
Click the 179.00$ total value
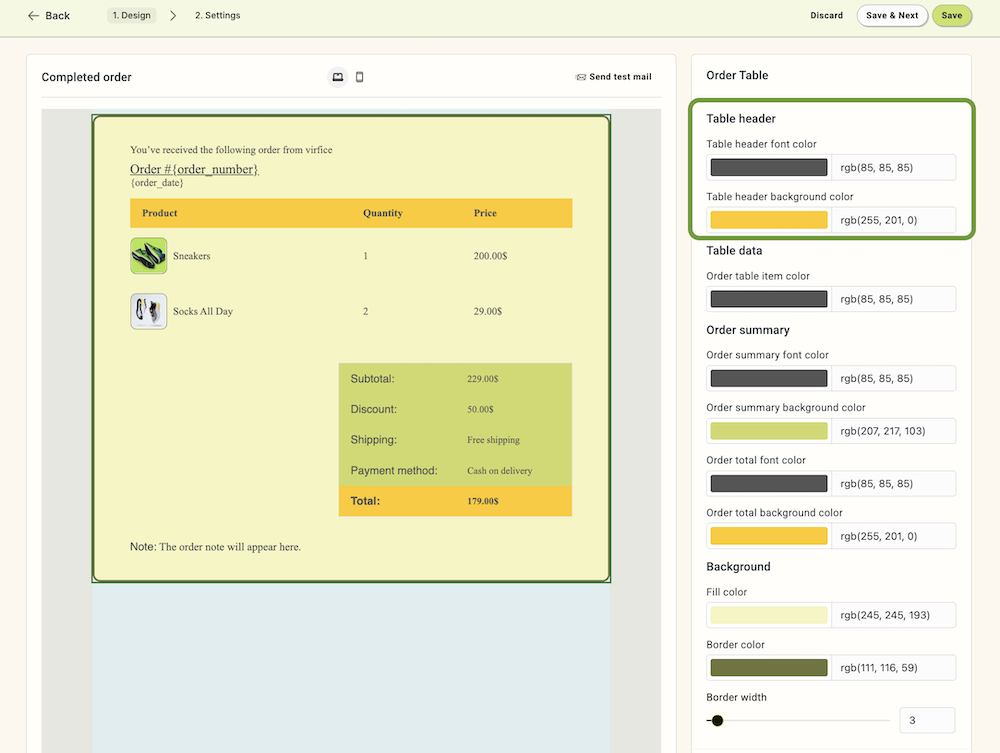483,501
